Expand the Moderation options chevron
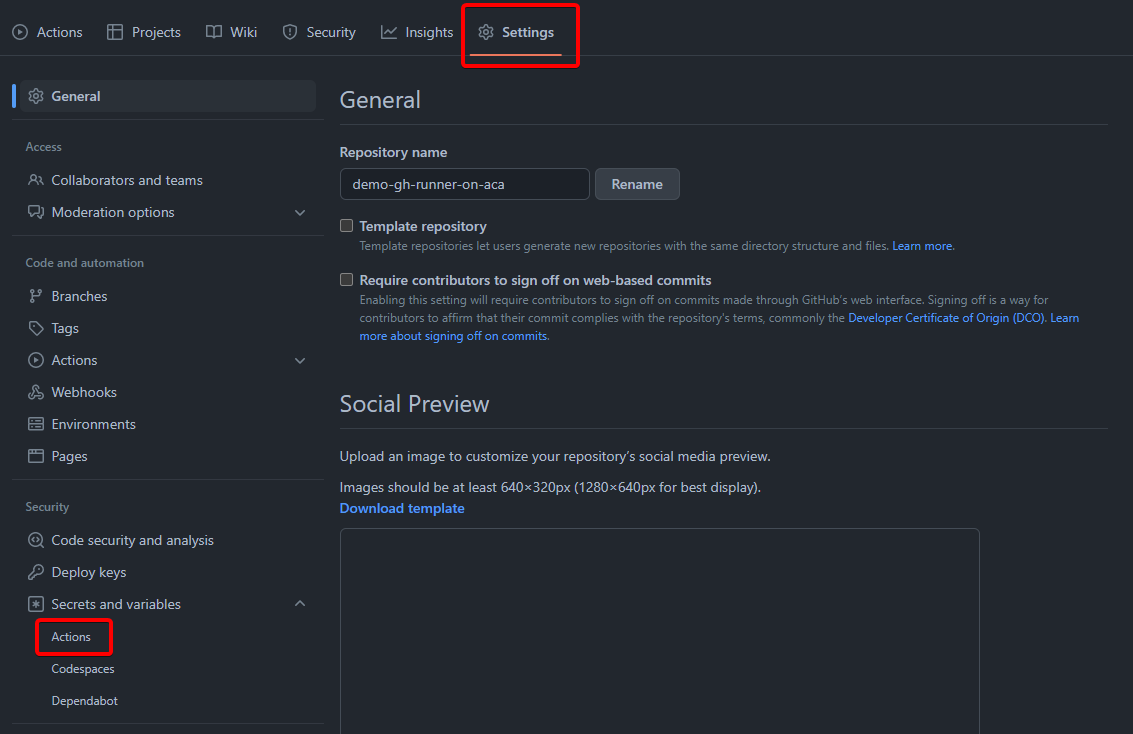The image size is (1133, 734). (x=300, y=212)
